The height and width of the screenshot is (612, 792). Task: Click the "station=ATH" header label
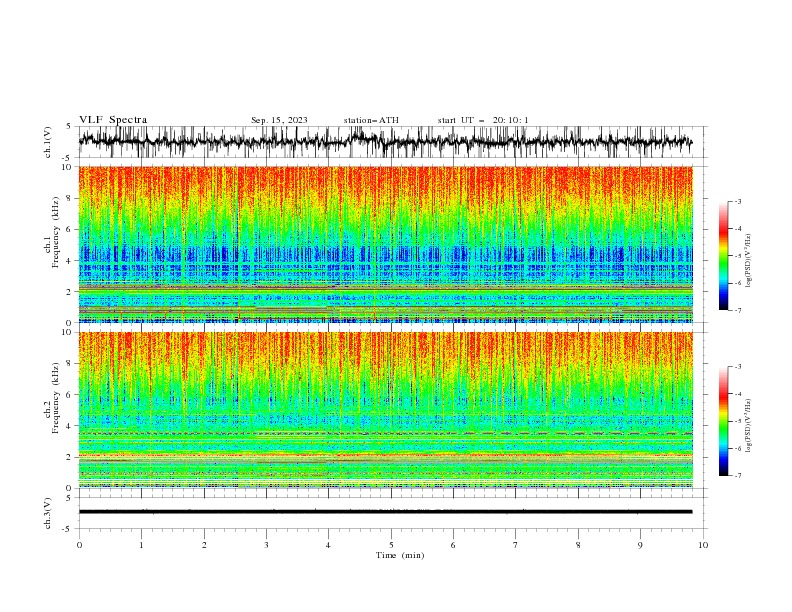point(371,120)
